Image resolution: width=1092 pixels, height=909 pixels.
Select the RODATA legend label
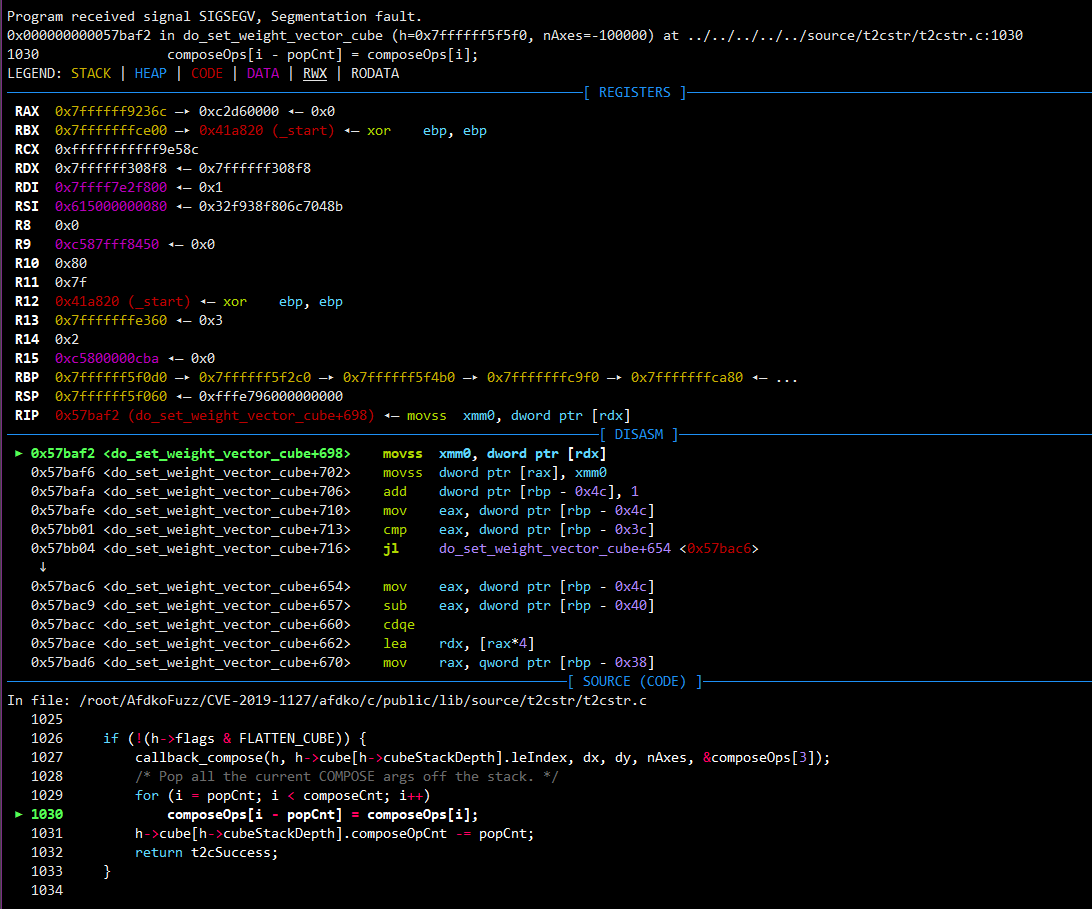coord(375,73)
